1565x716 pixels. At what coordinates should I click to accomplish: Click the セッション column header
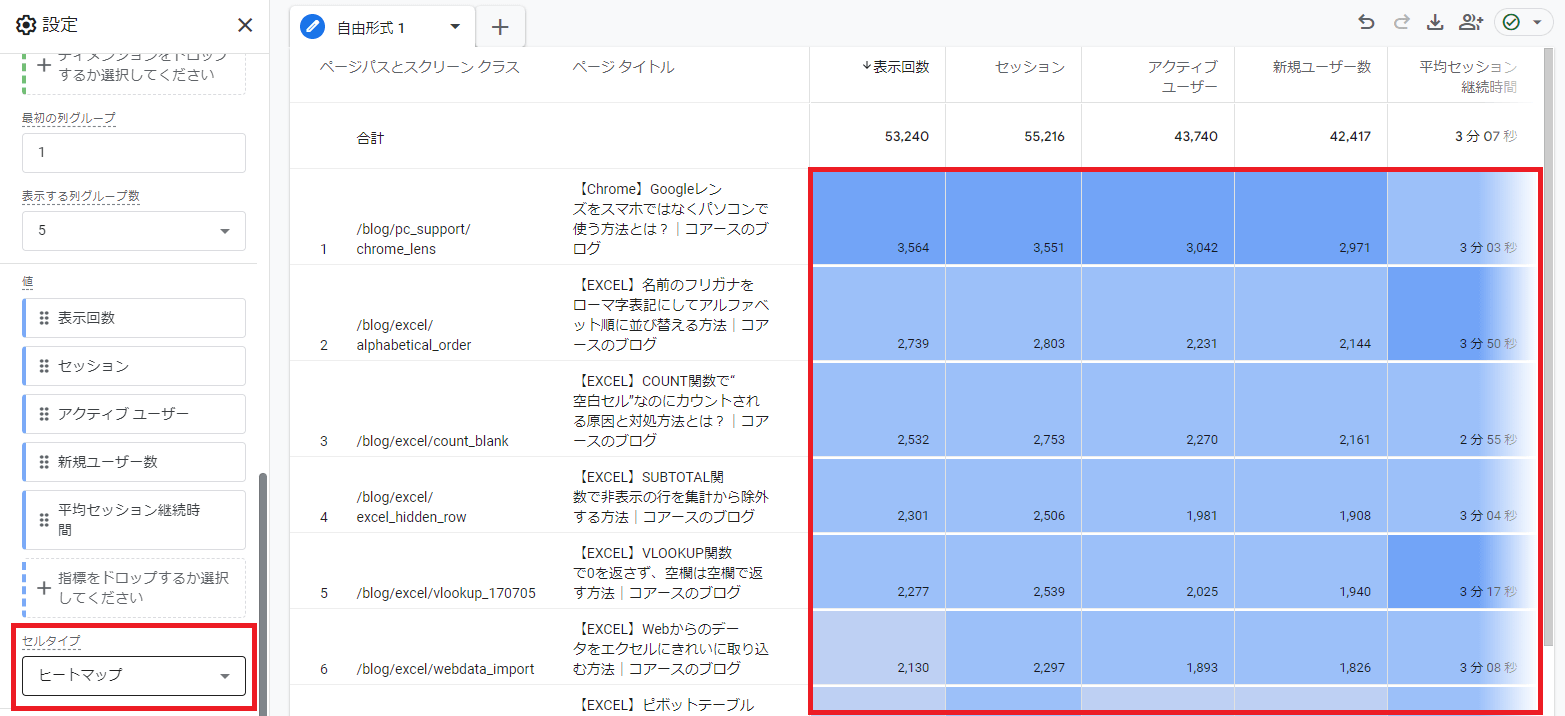pyautogui.click(x=1029, y=67)
